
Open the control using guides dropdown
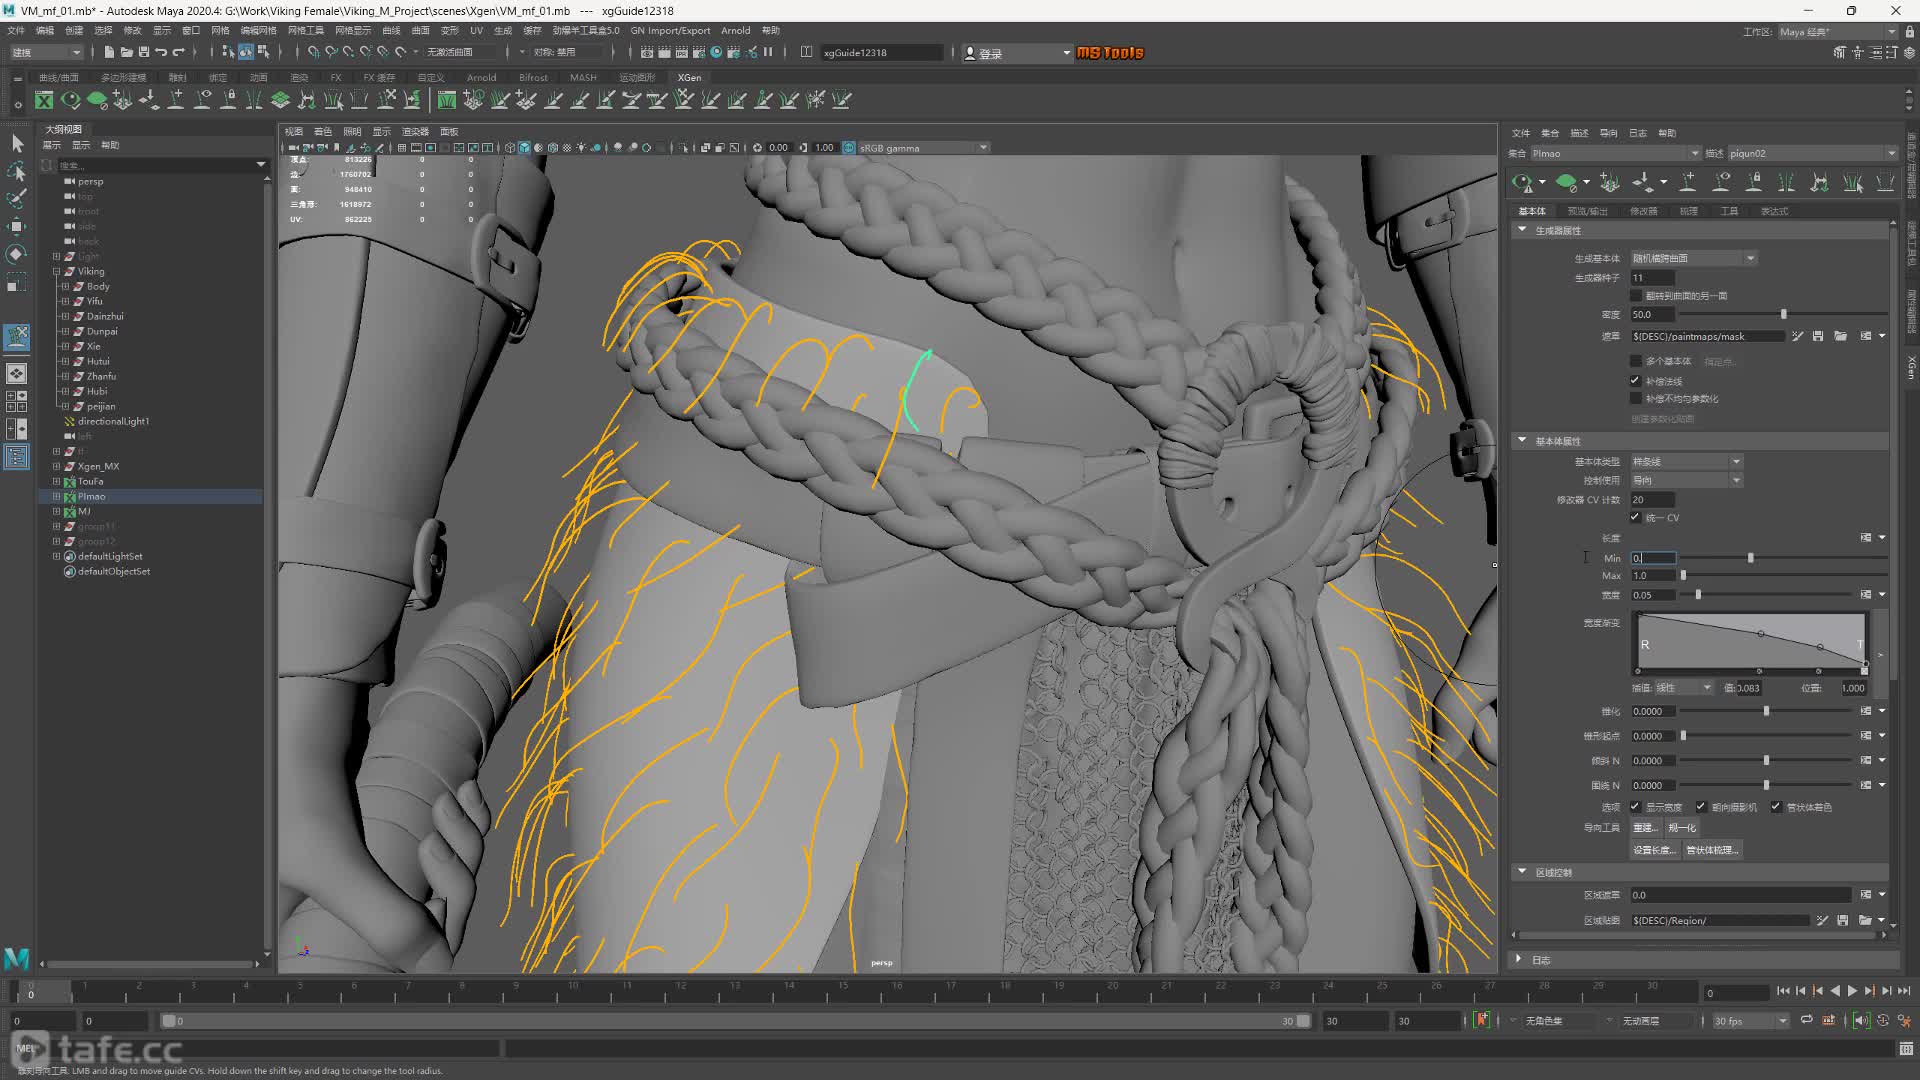coord(1687,480)
